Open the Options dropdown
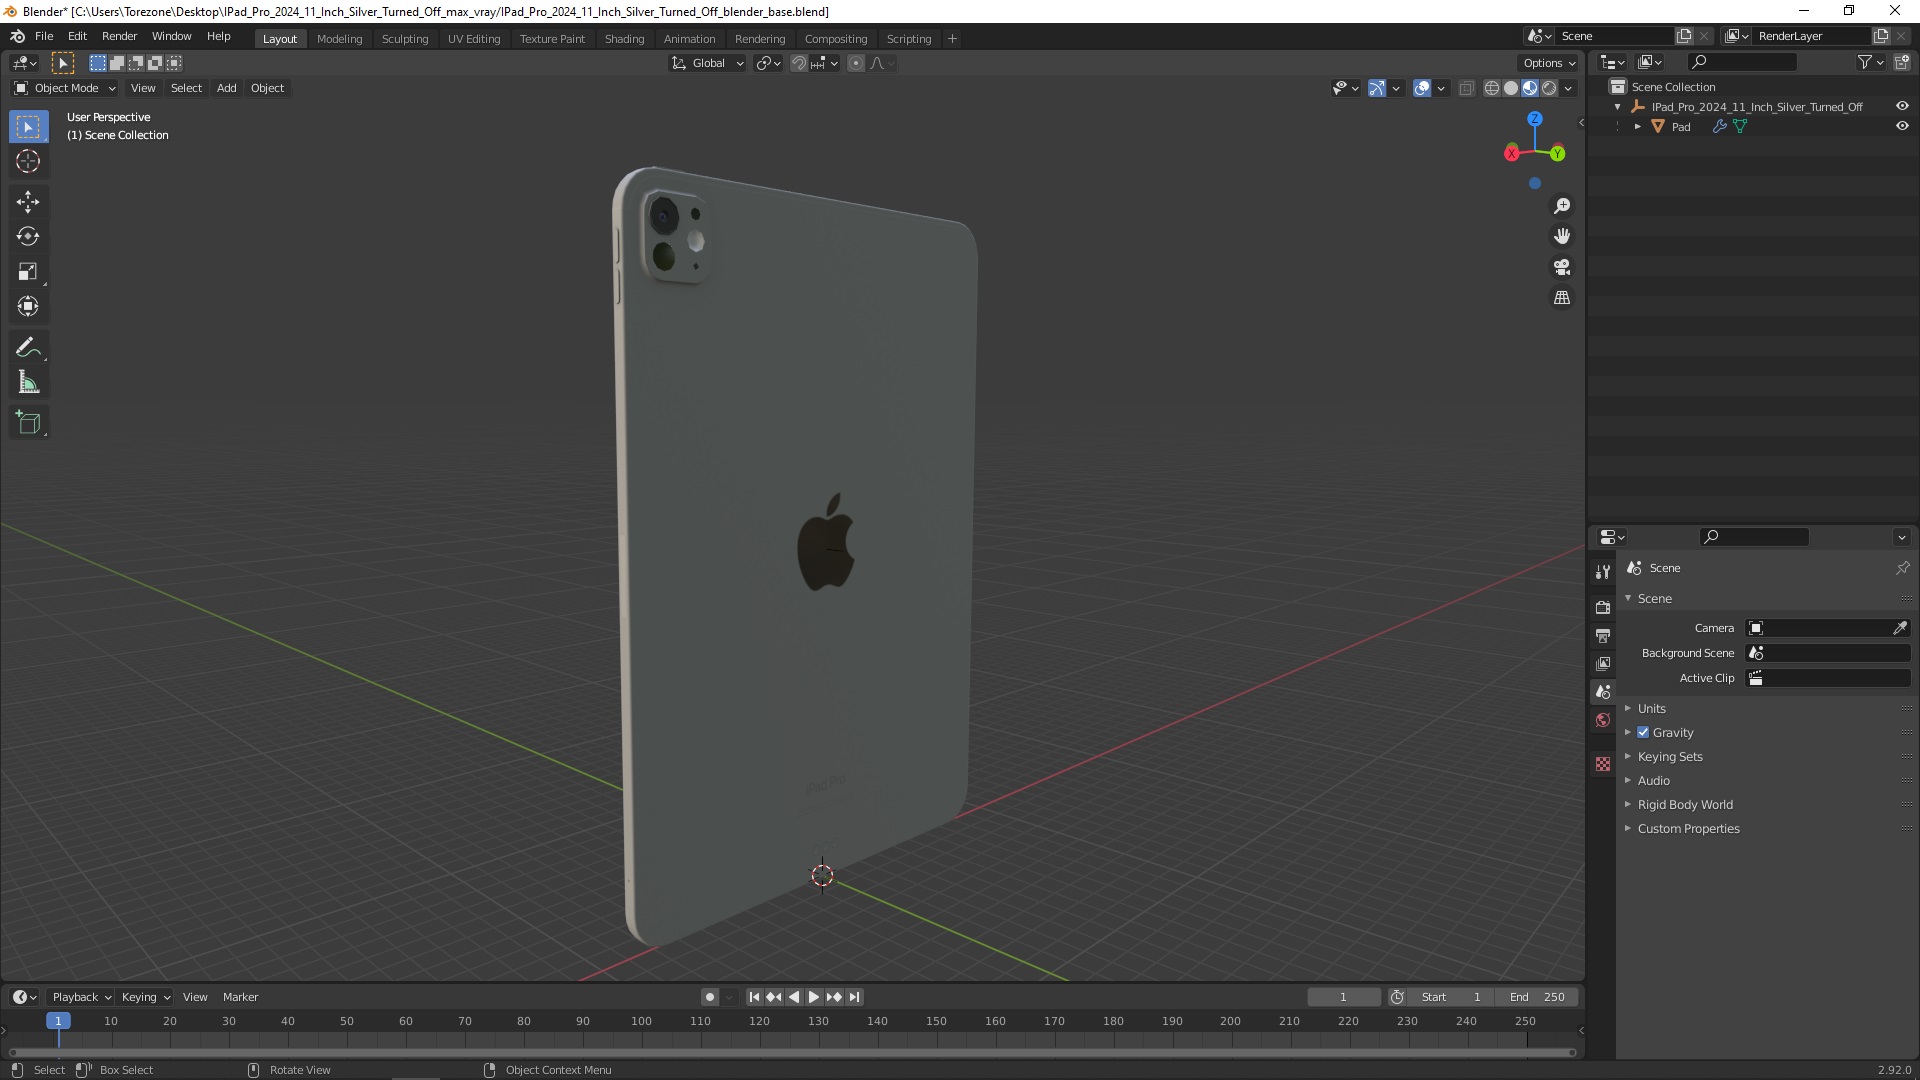This screenshot has width=1920, height=1080. pyautogui.click(x=1549, y=63)
